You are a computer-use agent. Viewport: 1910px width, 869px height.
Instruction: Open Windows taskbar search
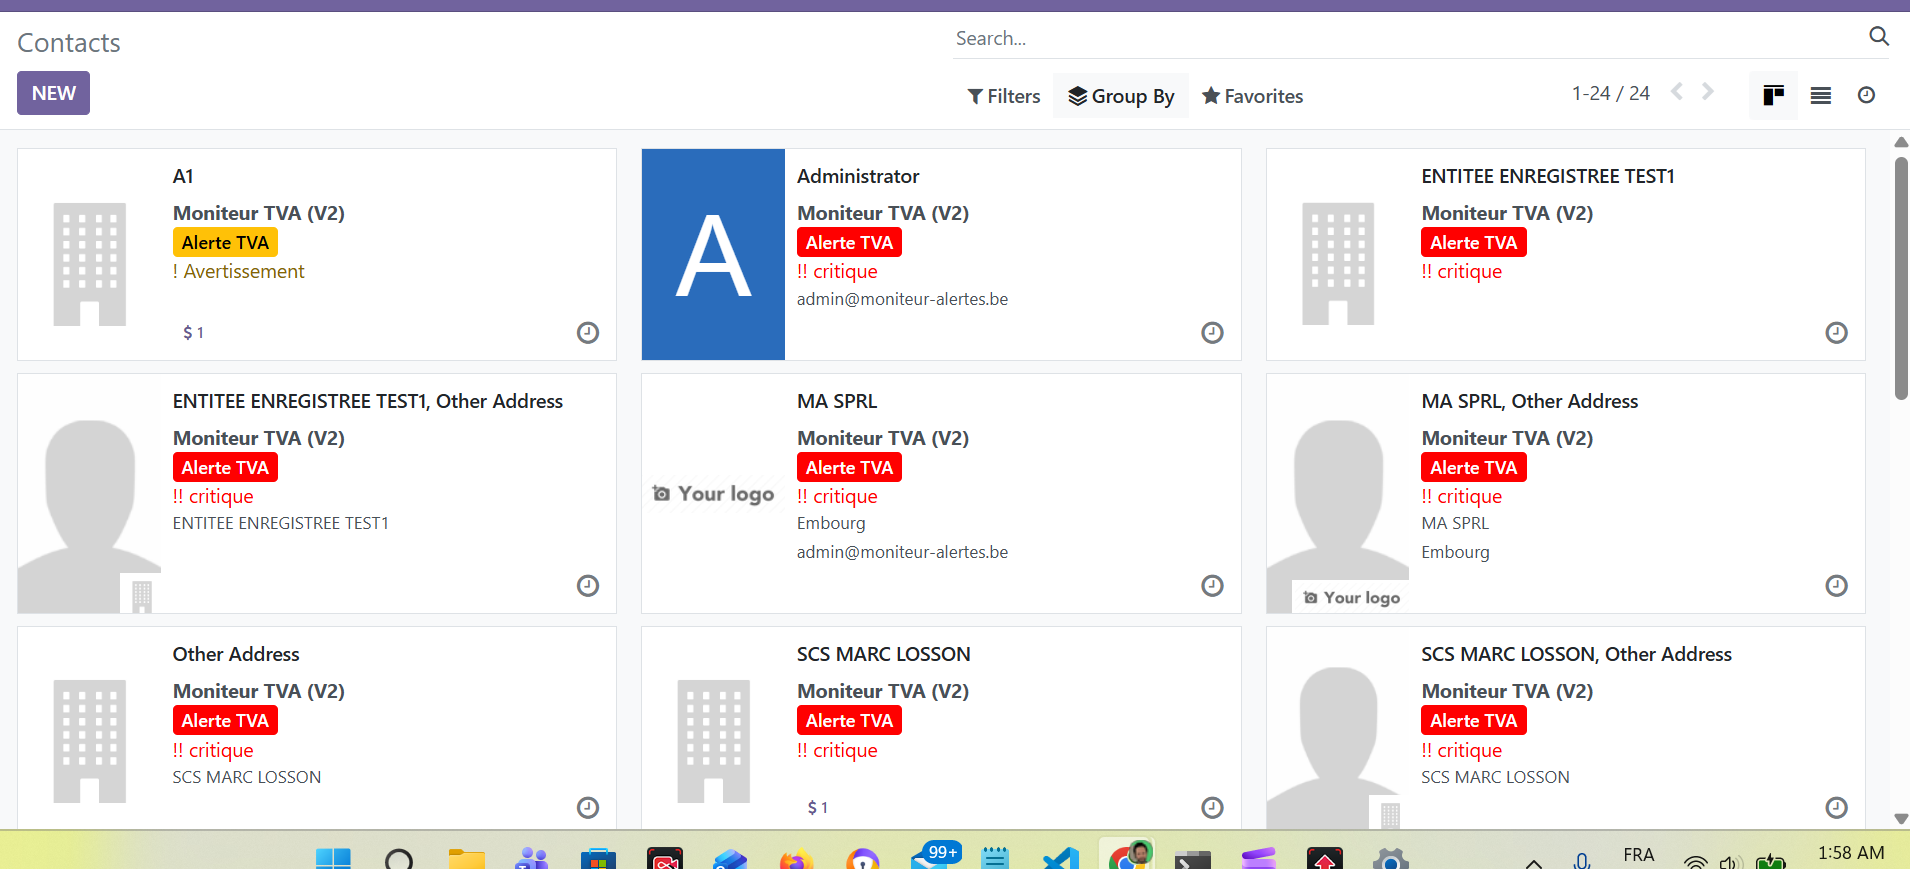399,859
